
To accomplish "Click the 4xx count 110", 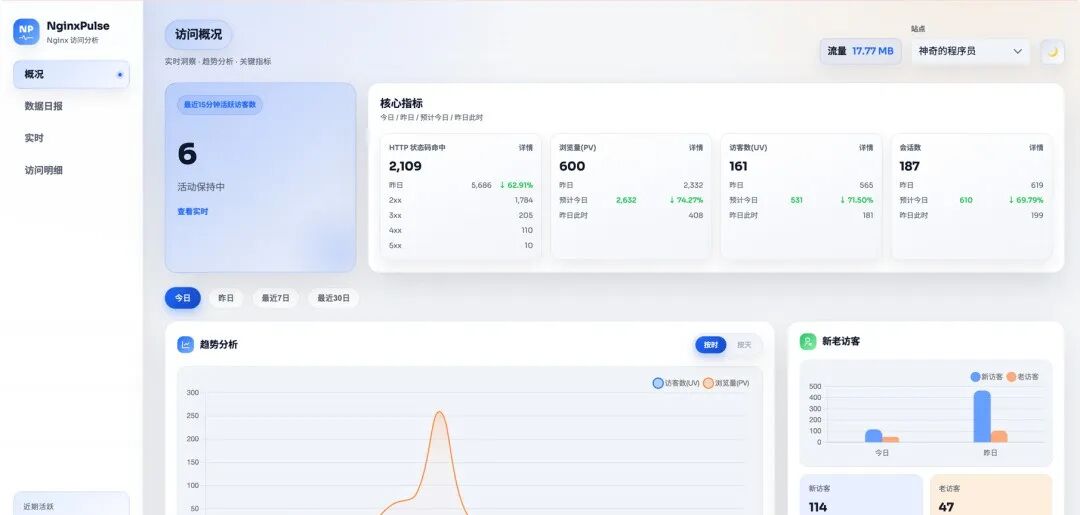I will click(527, 231).
